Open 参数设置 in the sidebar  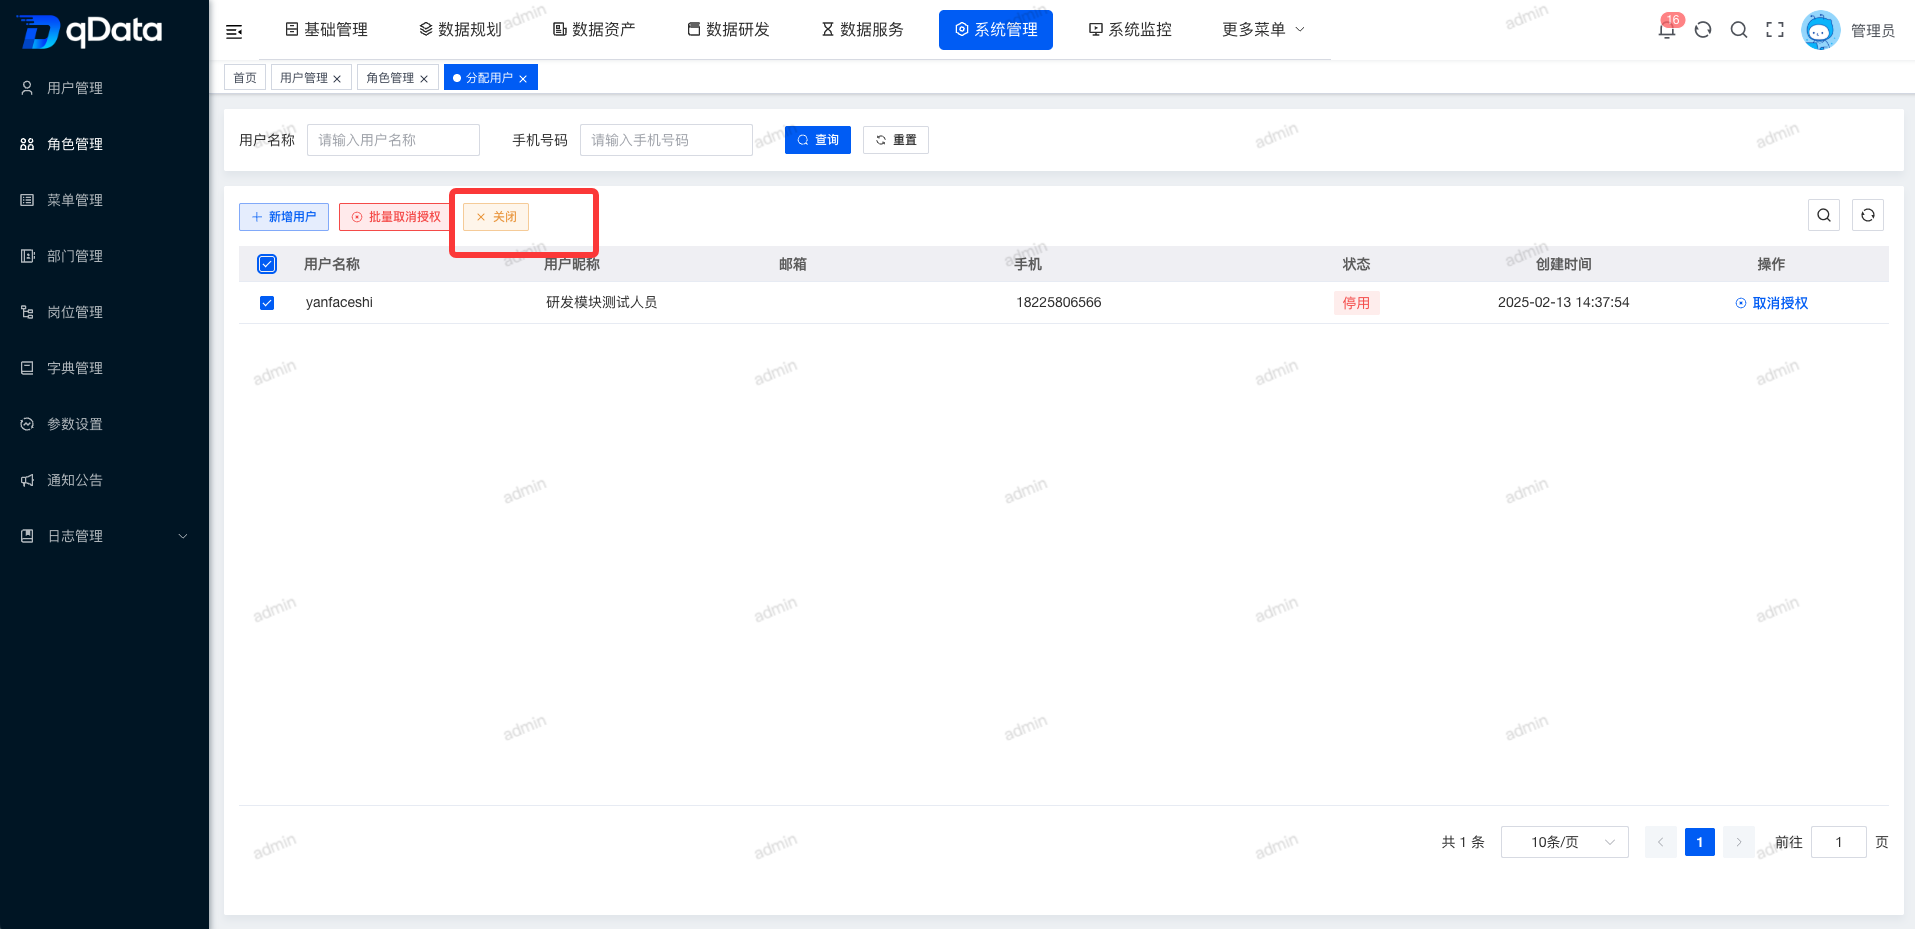coord(104,424)
